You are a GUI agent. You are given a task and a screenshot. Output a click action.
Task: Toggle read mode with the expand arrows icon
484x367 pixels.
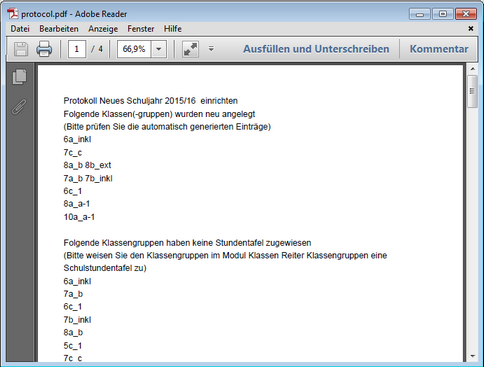190,49
